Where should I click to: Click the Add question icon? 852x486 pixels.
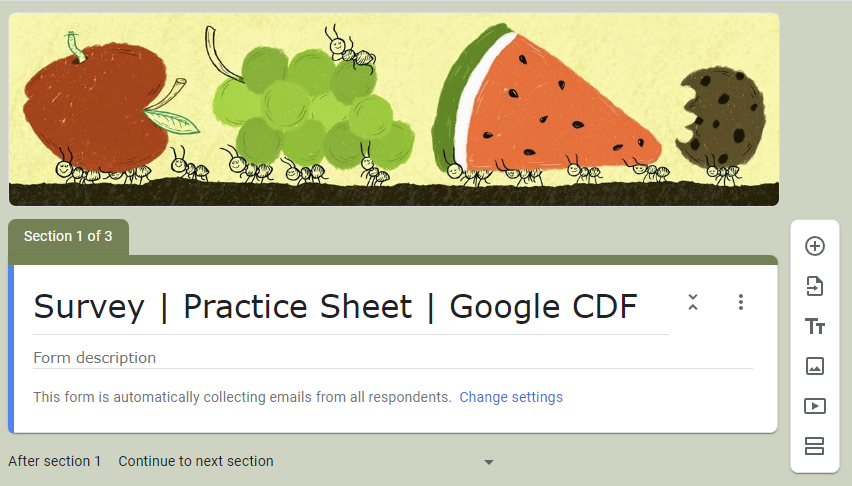point(815,246)
